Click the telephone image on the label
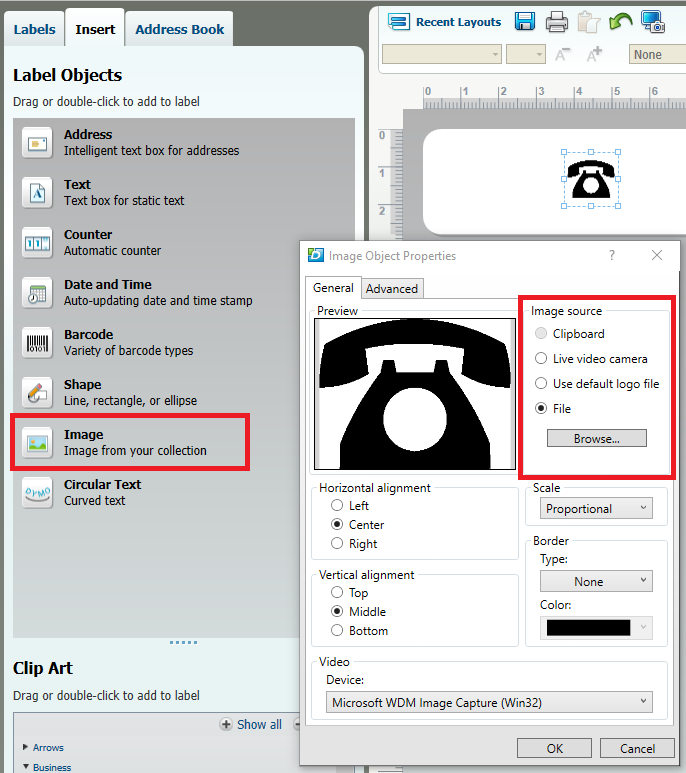This screenshot has height=773, width=686. (590, 180)
